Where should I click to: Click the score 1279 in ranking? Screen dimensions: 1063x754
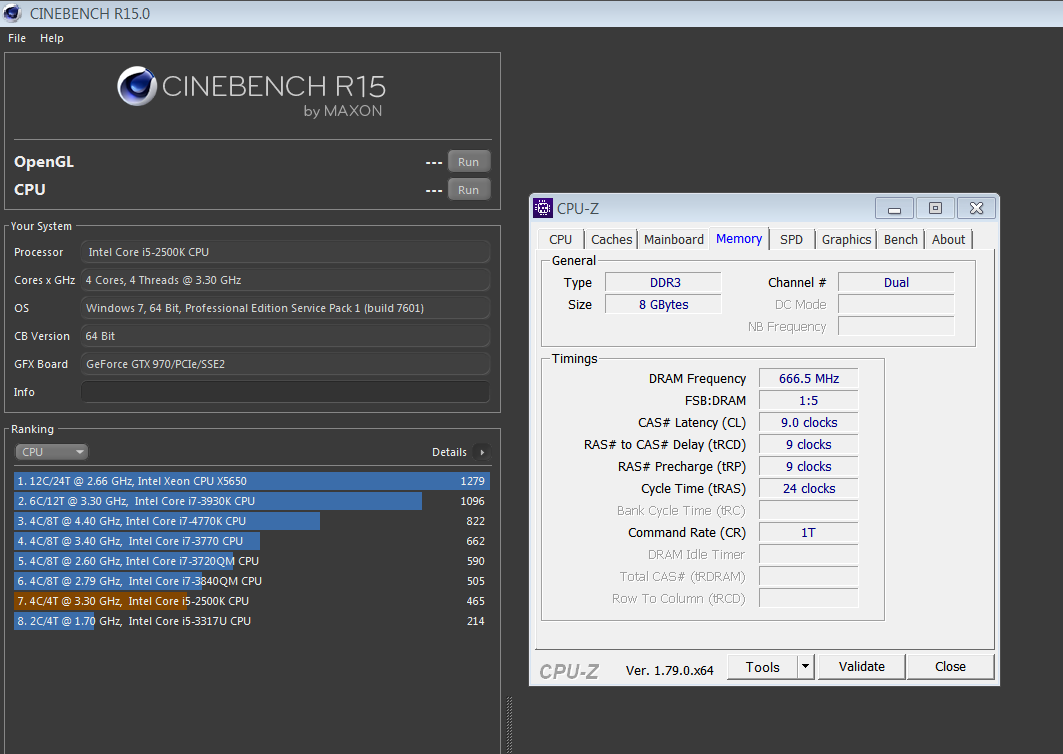(473, 481)
